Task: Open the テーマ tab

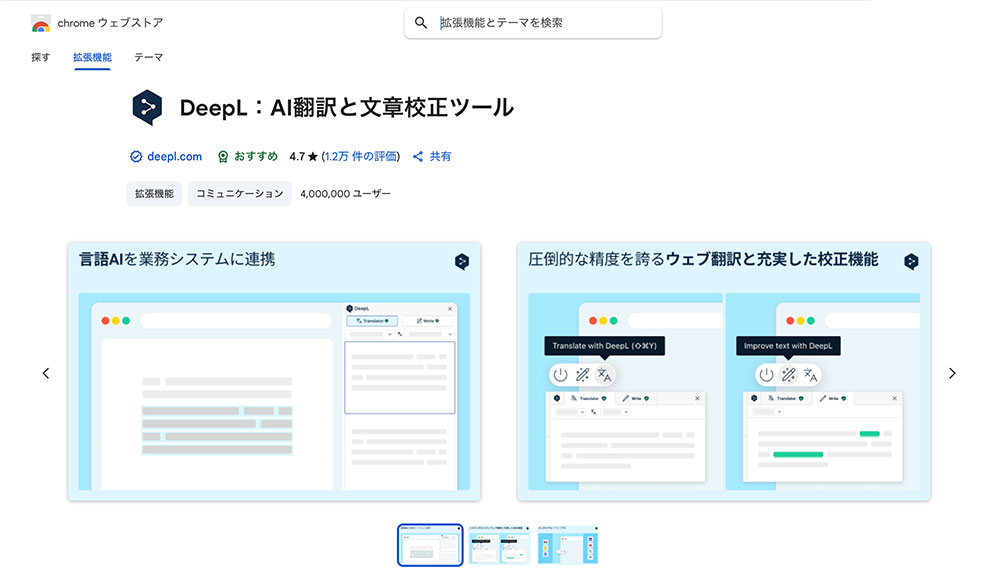Action: click(x=149, y=57)
